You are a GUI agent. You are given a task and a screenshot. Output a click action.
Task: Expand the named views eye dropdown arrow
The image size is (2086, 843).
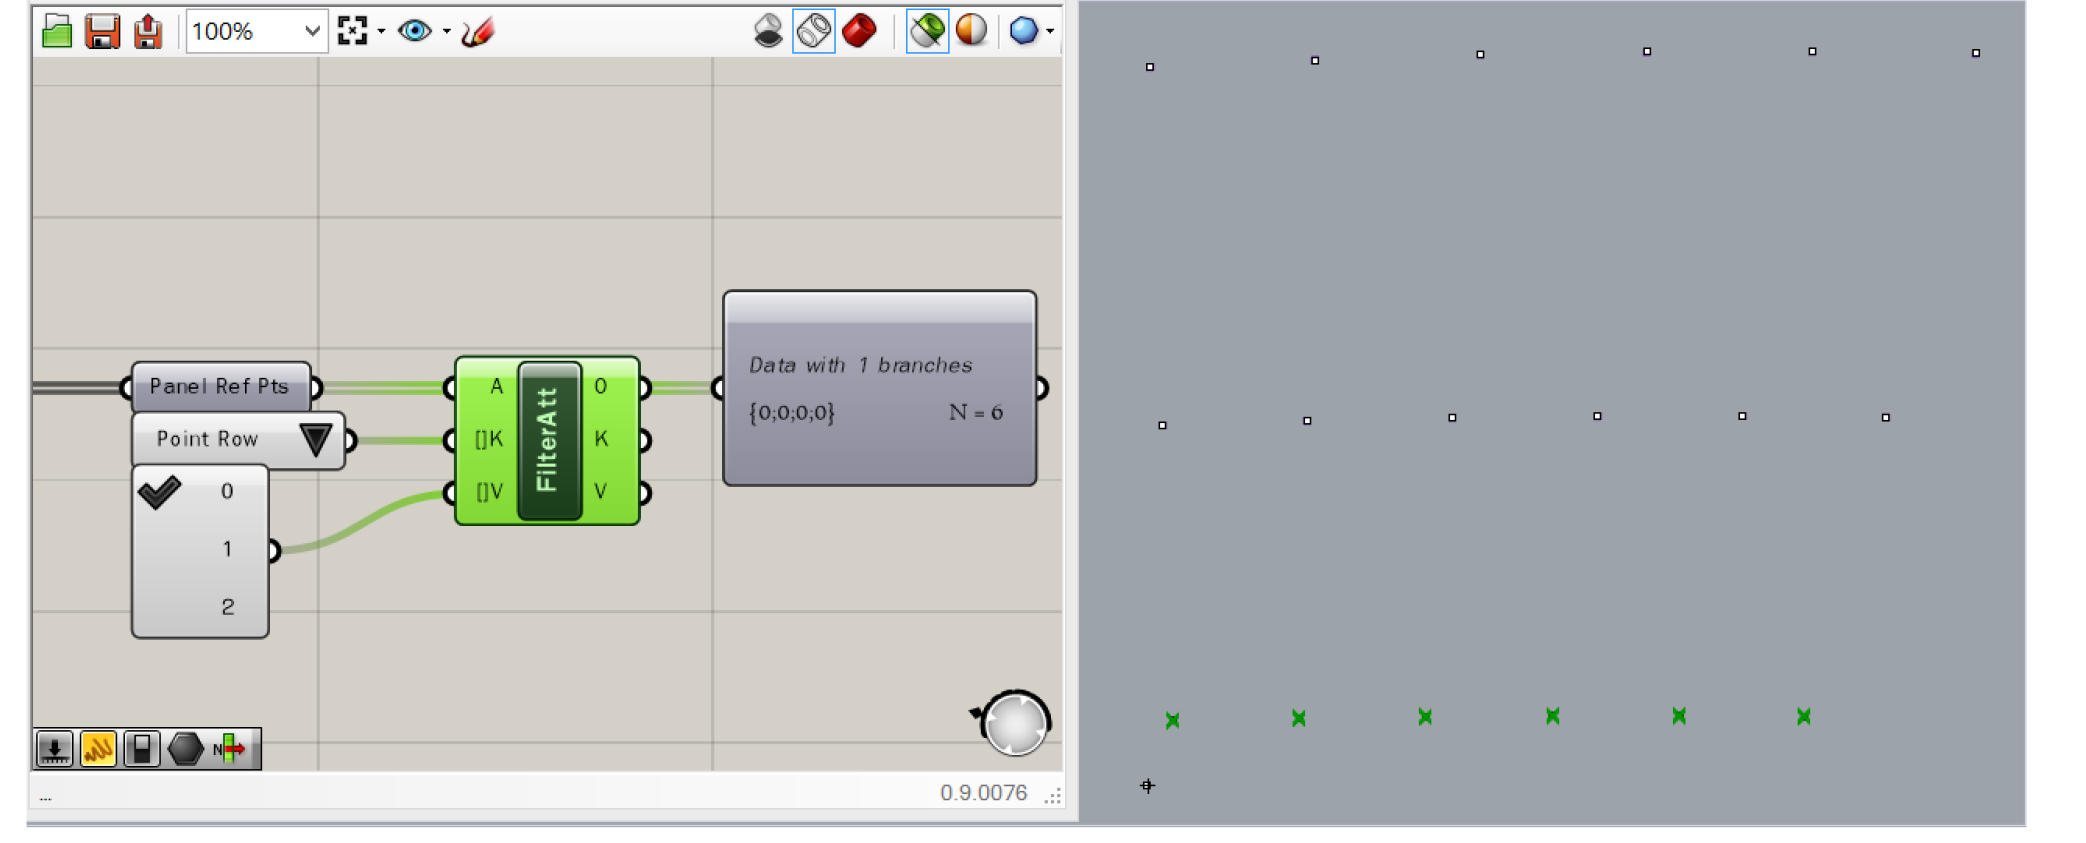(x=446, y=32)
